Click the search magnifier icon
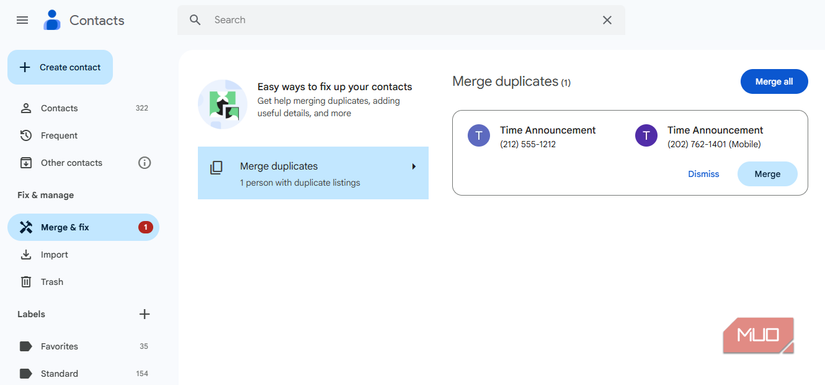Screen dimensions: 825x385 195,20
